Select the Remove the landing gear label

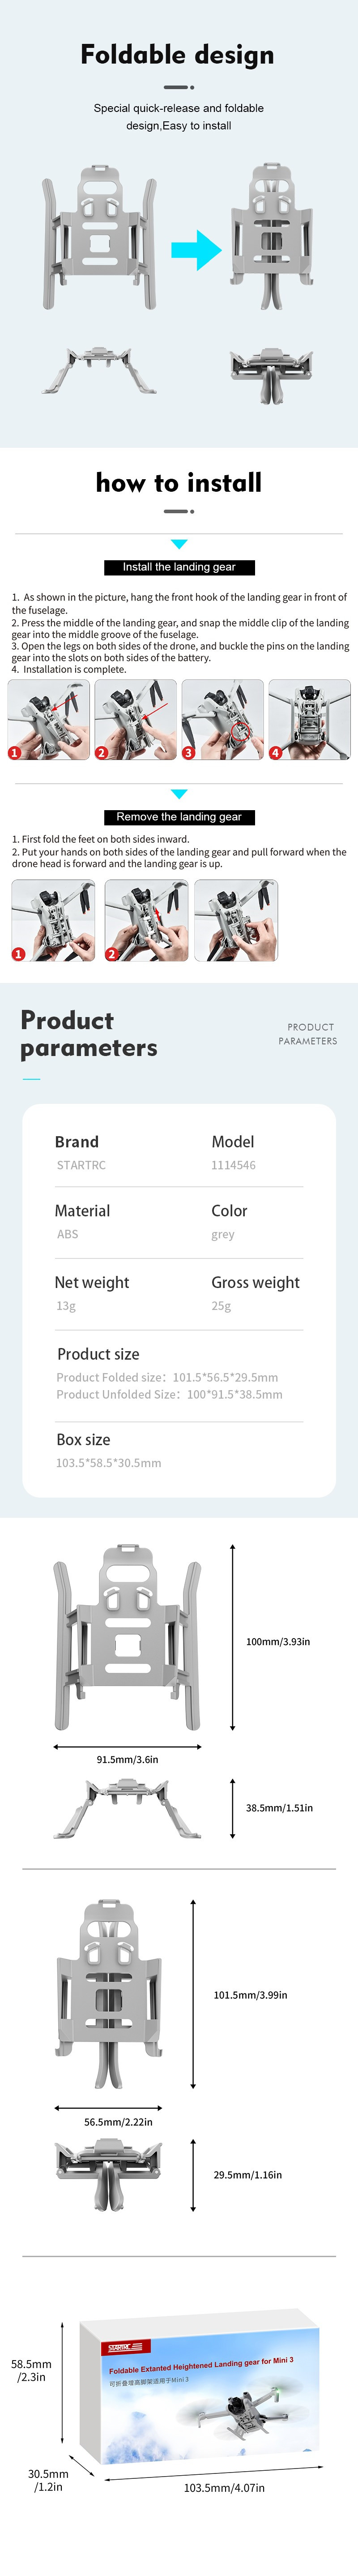point(179,817)
